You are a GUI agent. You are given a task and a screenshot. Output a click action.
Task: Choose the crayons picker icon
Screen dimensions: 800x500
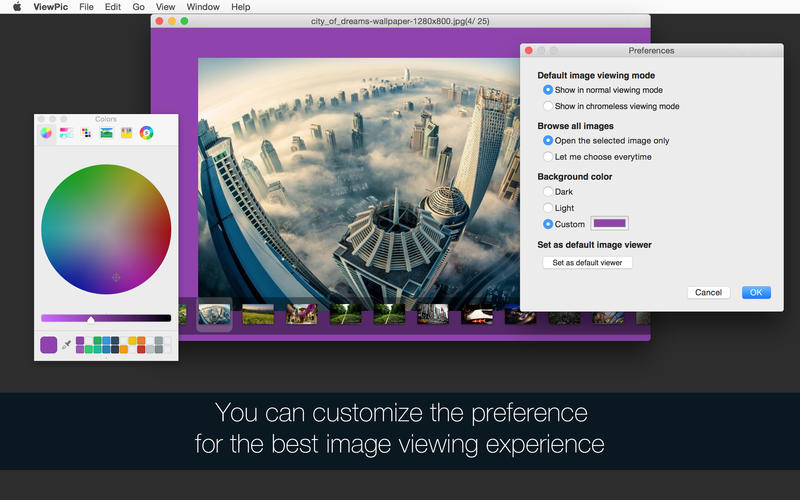click(126, 133)
